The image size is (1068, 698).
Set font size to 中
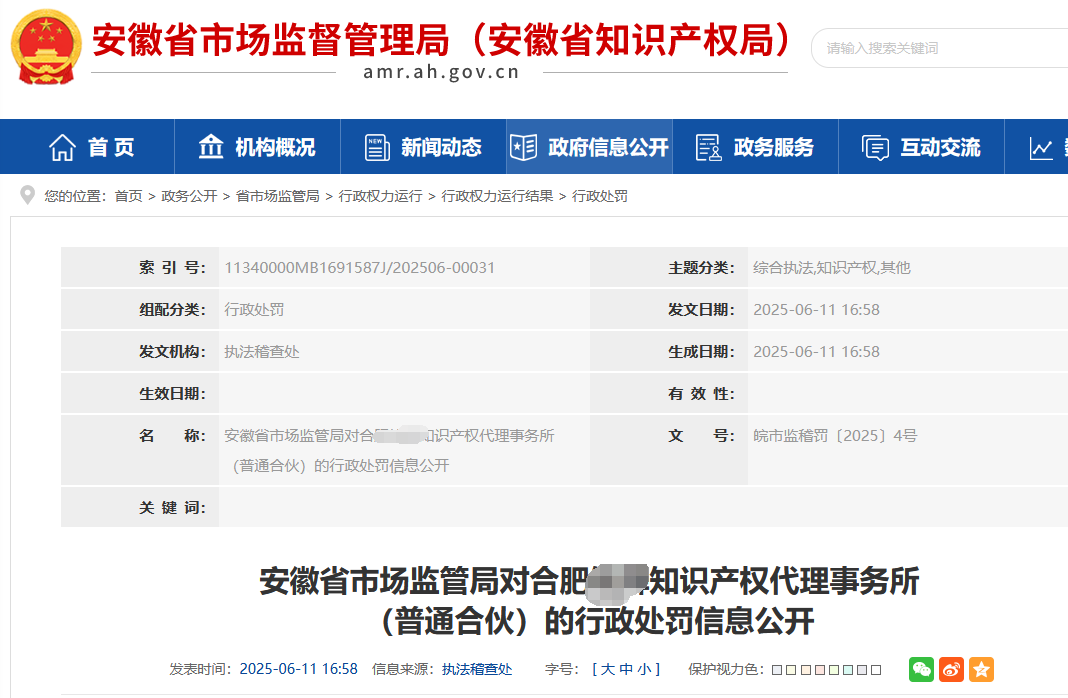coord(626,669)
